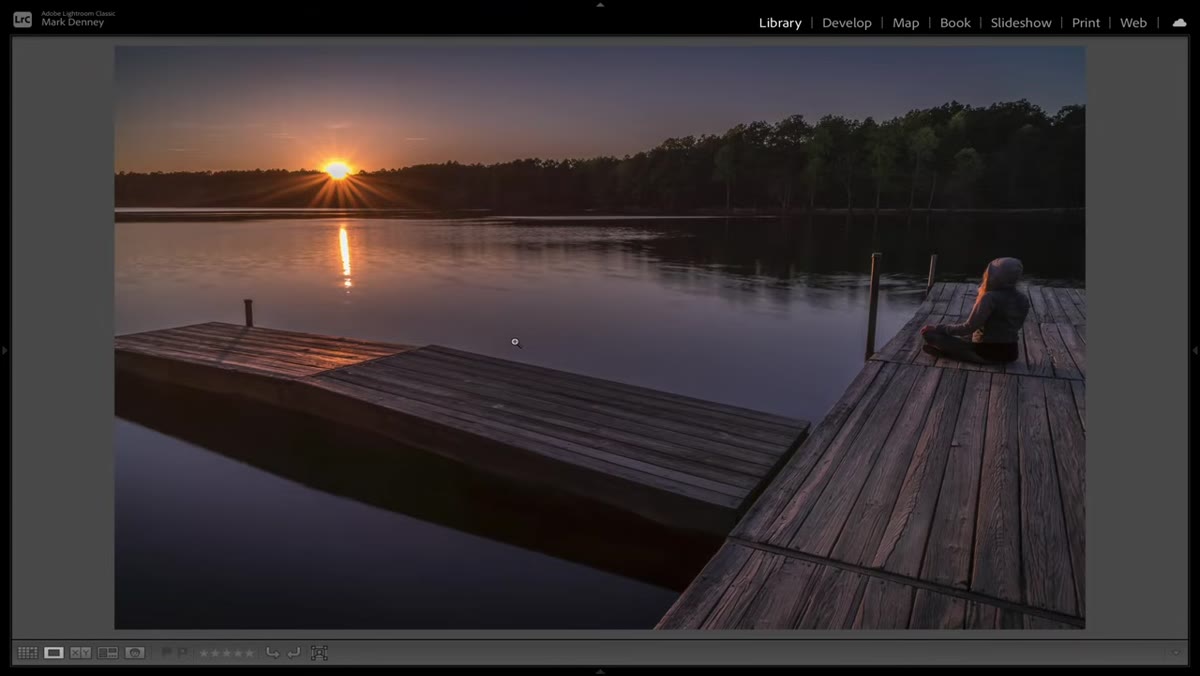The height and width of the screenshot is (676, 1200).
Task: Click the Lrc application logo
Action: click(22, 19)
